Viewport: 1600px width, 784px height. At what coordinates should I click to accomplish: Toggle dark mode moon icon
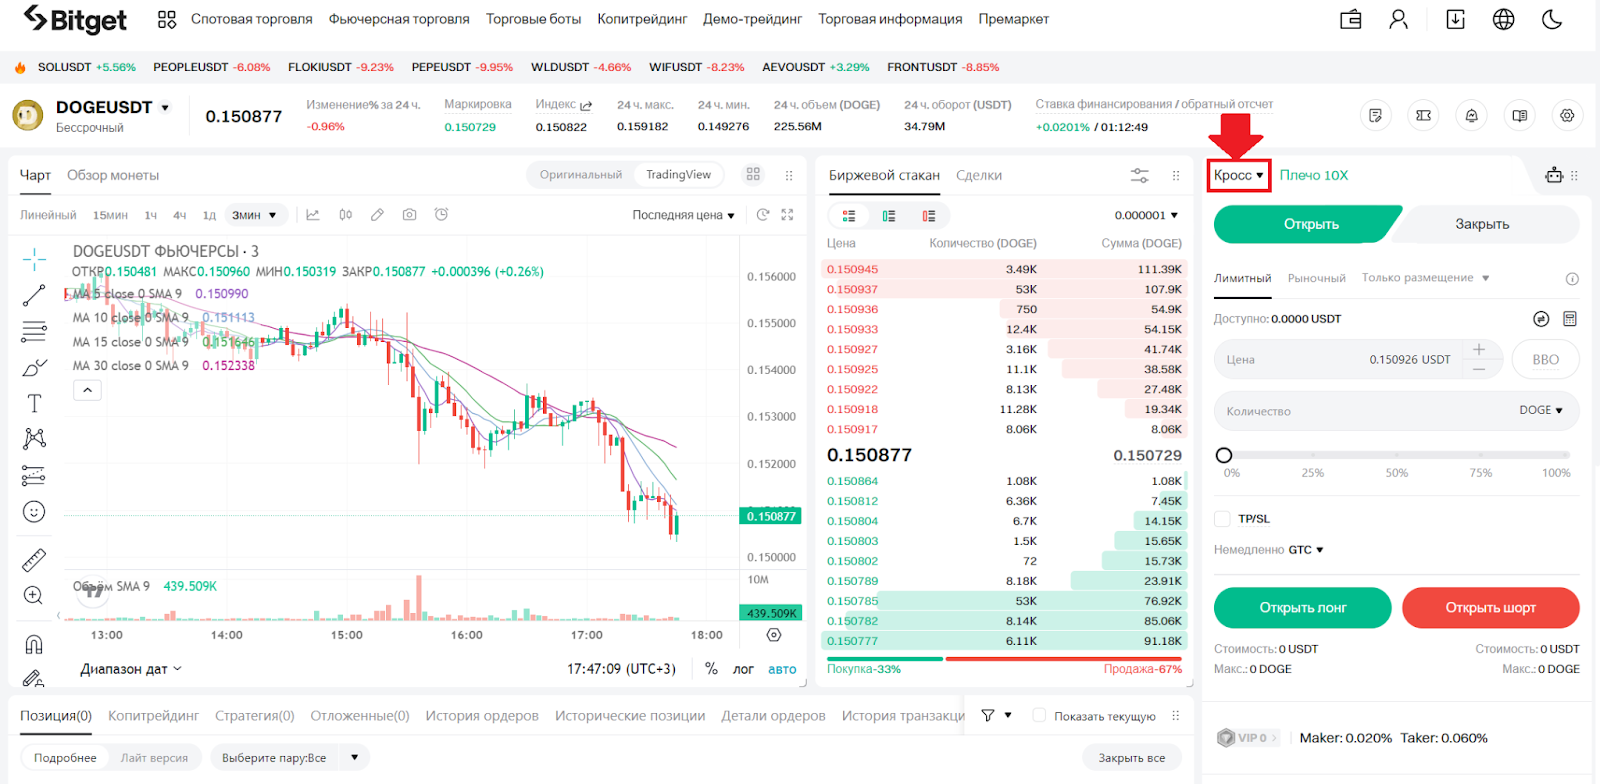[1552, 19]
